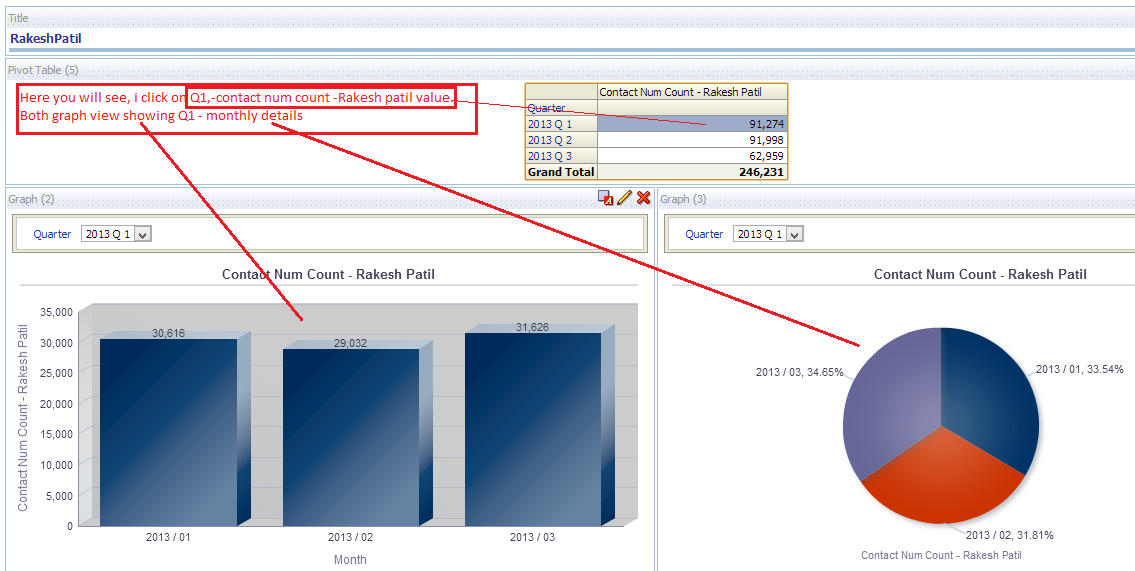1135x571 pixels.
Task: Click the 2013 / 03 x-axis label
Action: (x=532, y=537)
